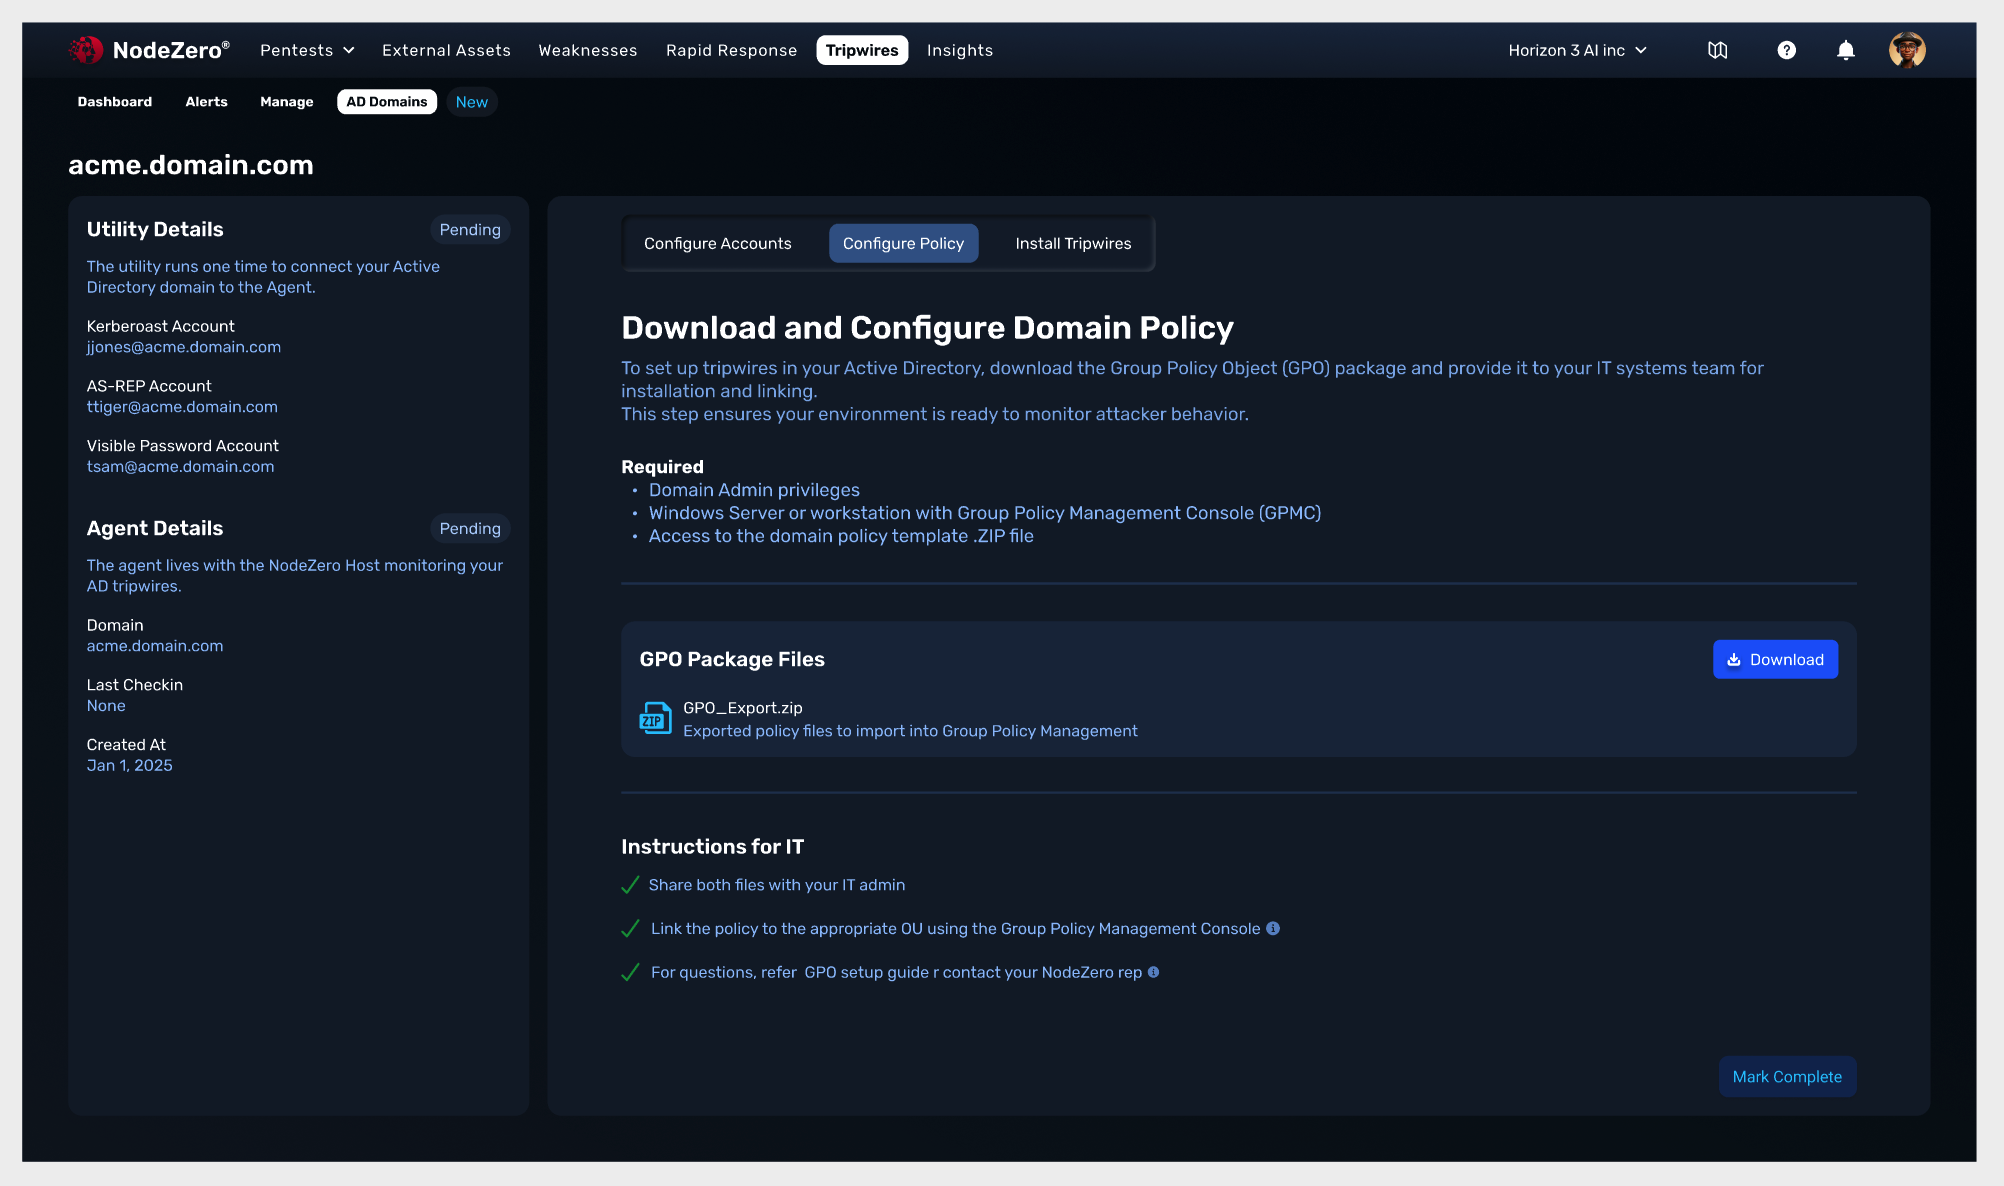Switch to the Alerts sub-tab

coord(206,102)
